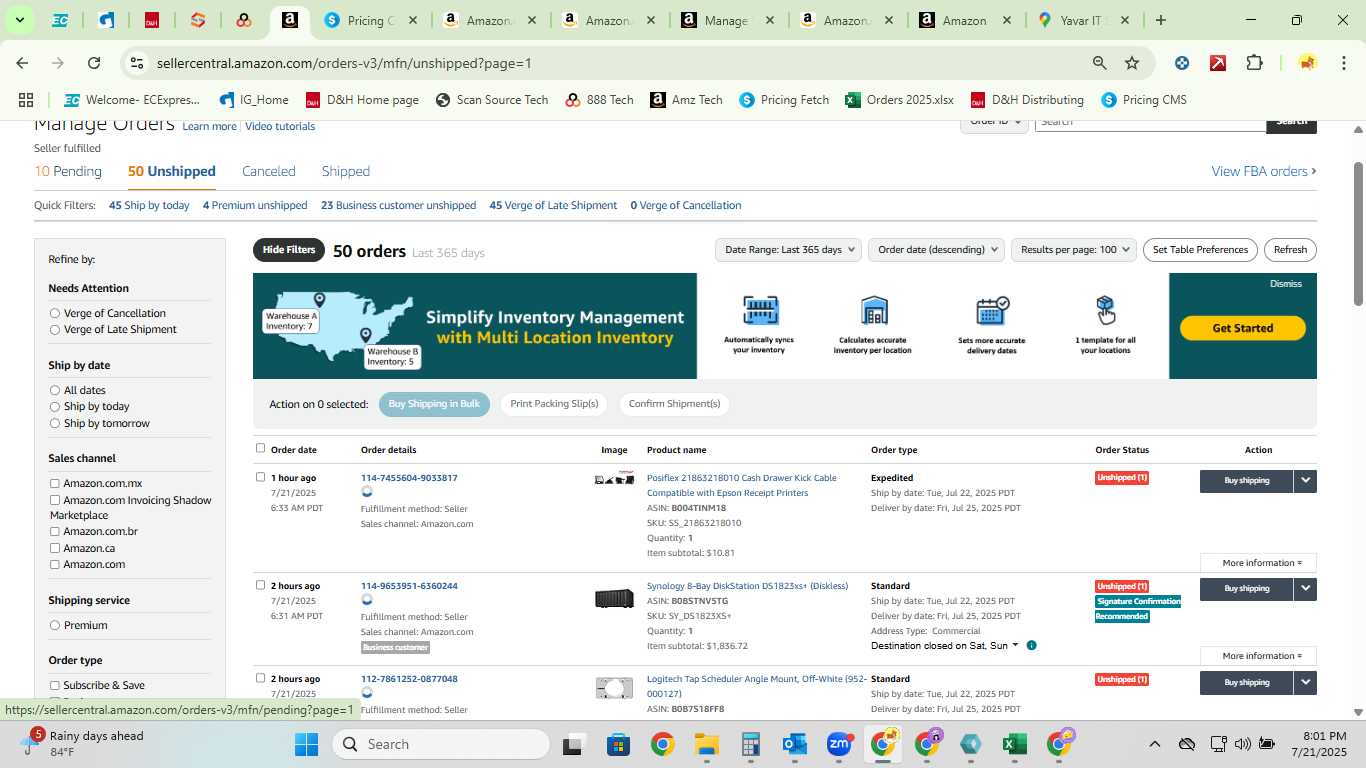Screen dimensions: 1366x768
Task: Open Outlook from the taskbar
Action: pyautogui.click(x=795, y=744)
